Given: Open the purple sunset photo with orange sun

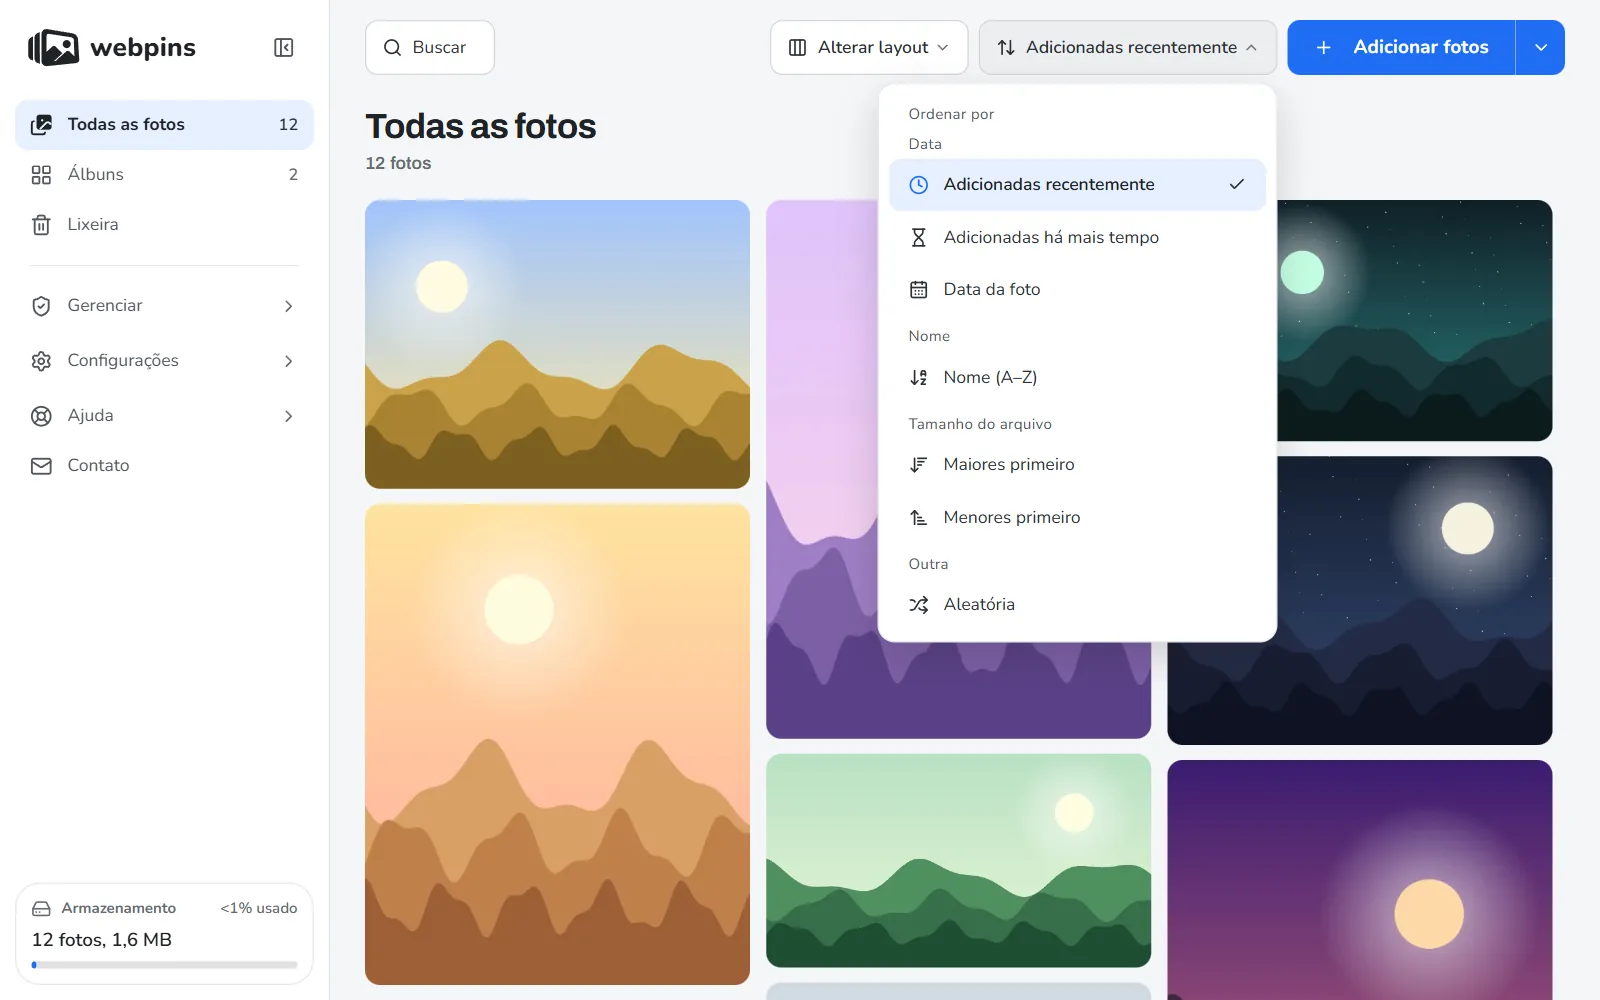Looking at the screenshot, I should click(1360, 880).
